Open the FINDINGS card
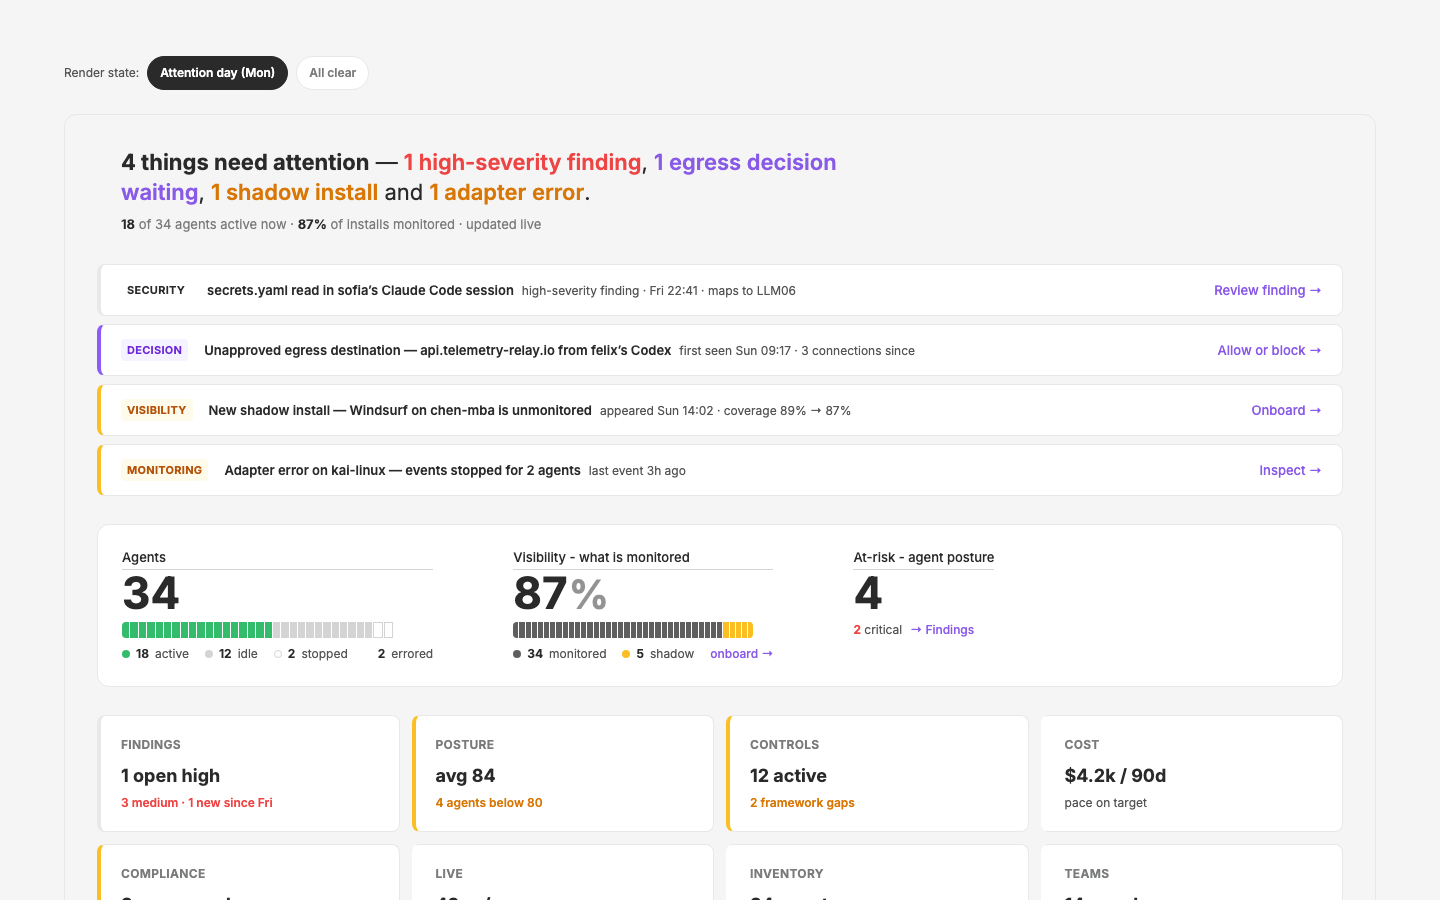The image size is (1440, 900). [x=249, y=773]
